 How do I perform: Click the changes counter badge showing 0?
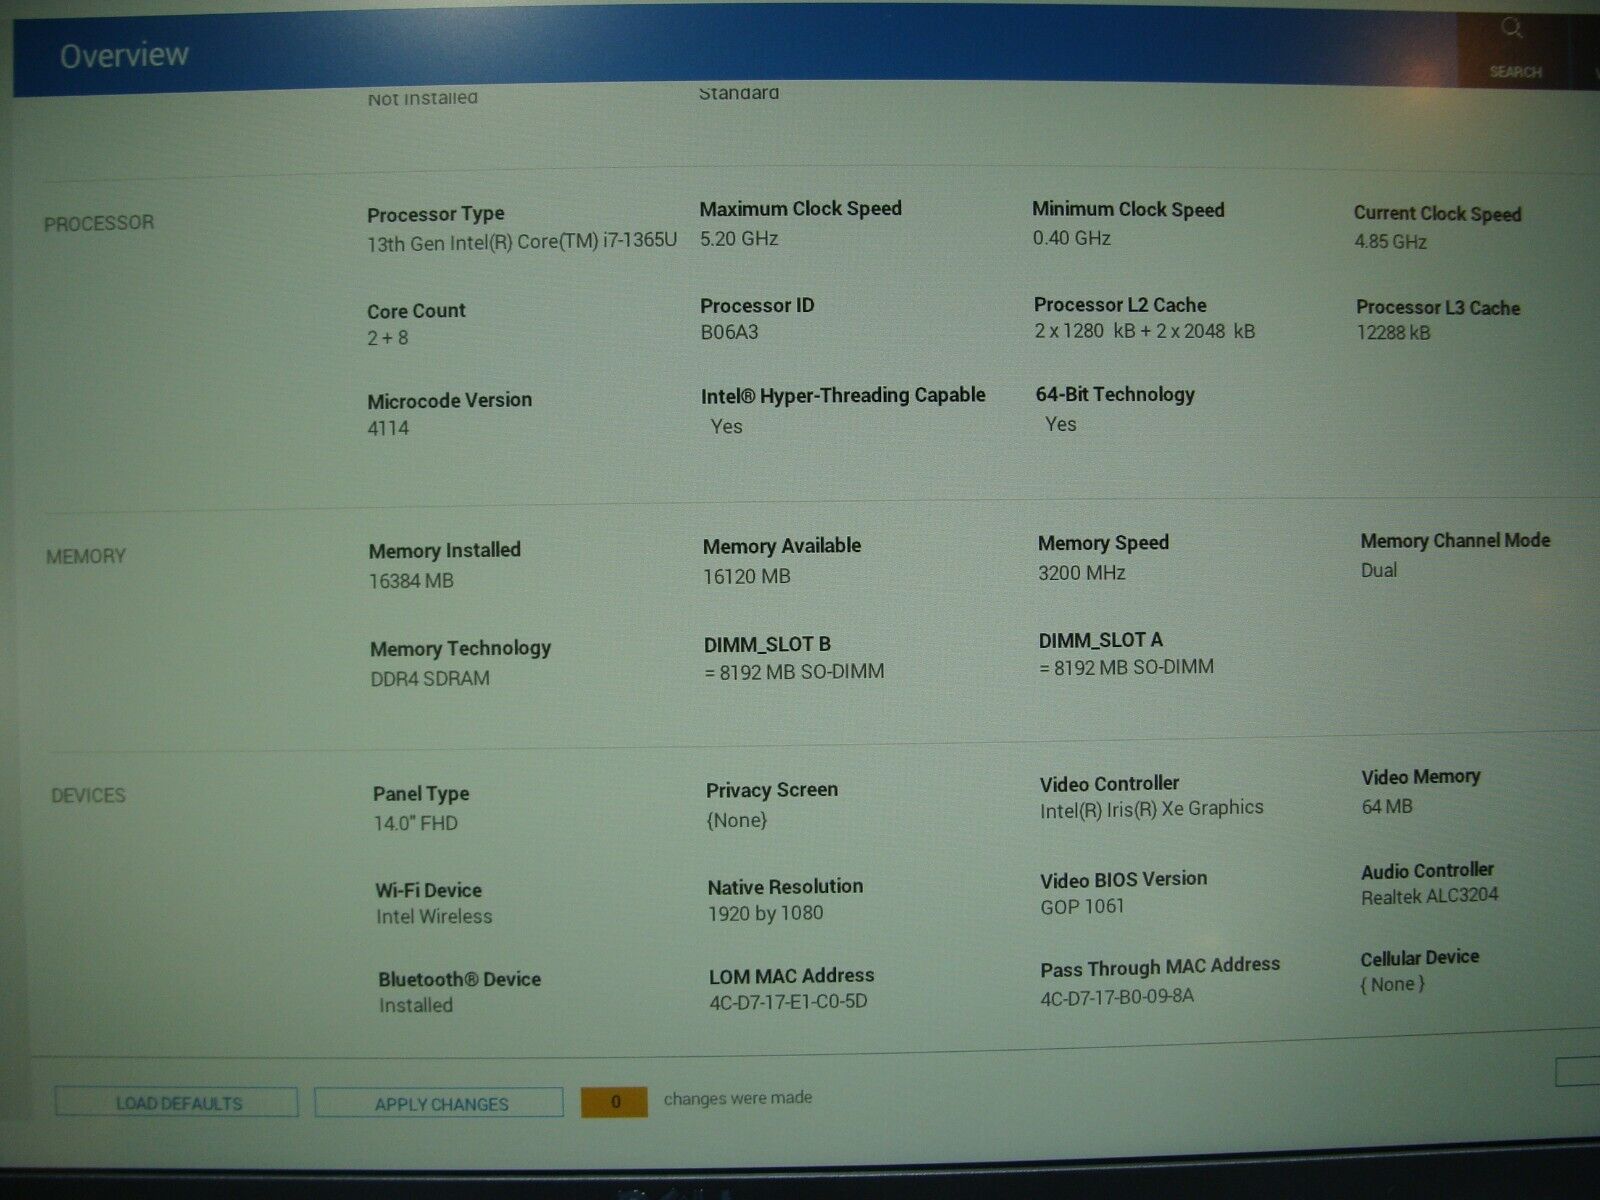tap(614, 1101)
